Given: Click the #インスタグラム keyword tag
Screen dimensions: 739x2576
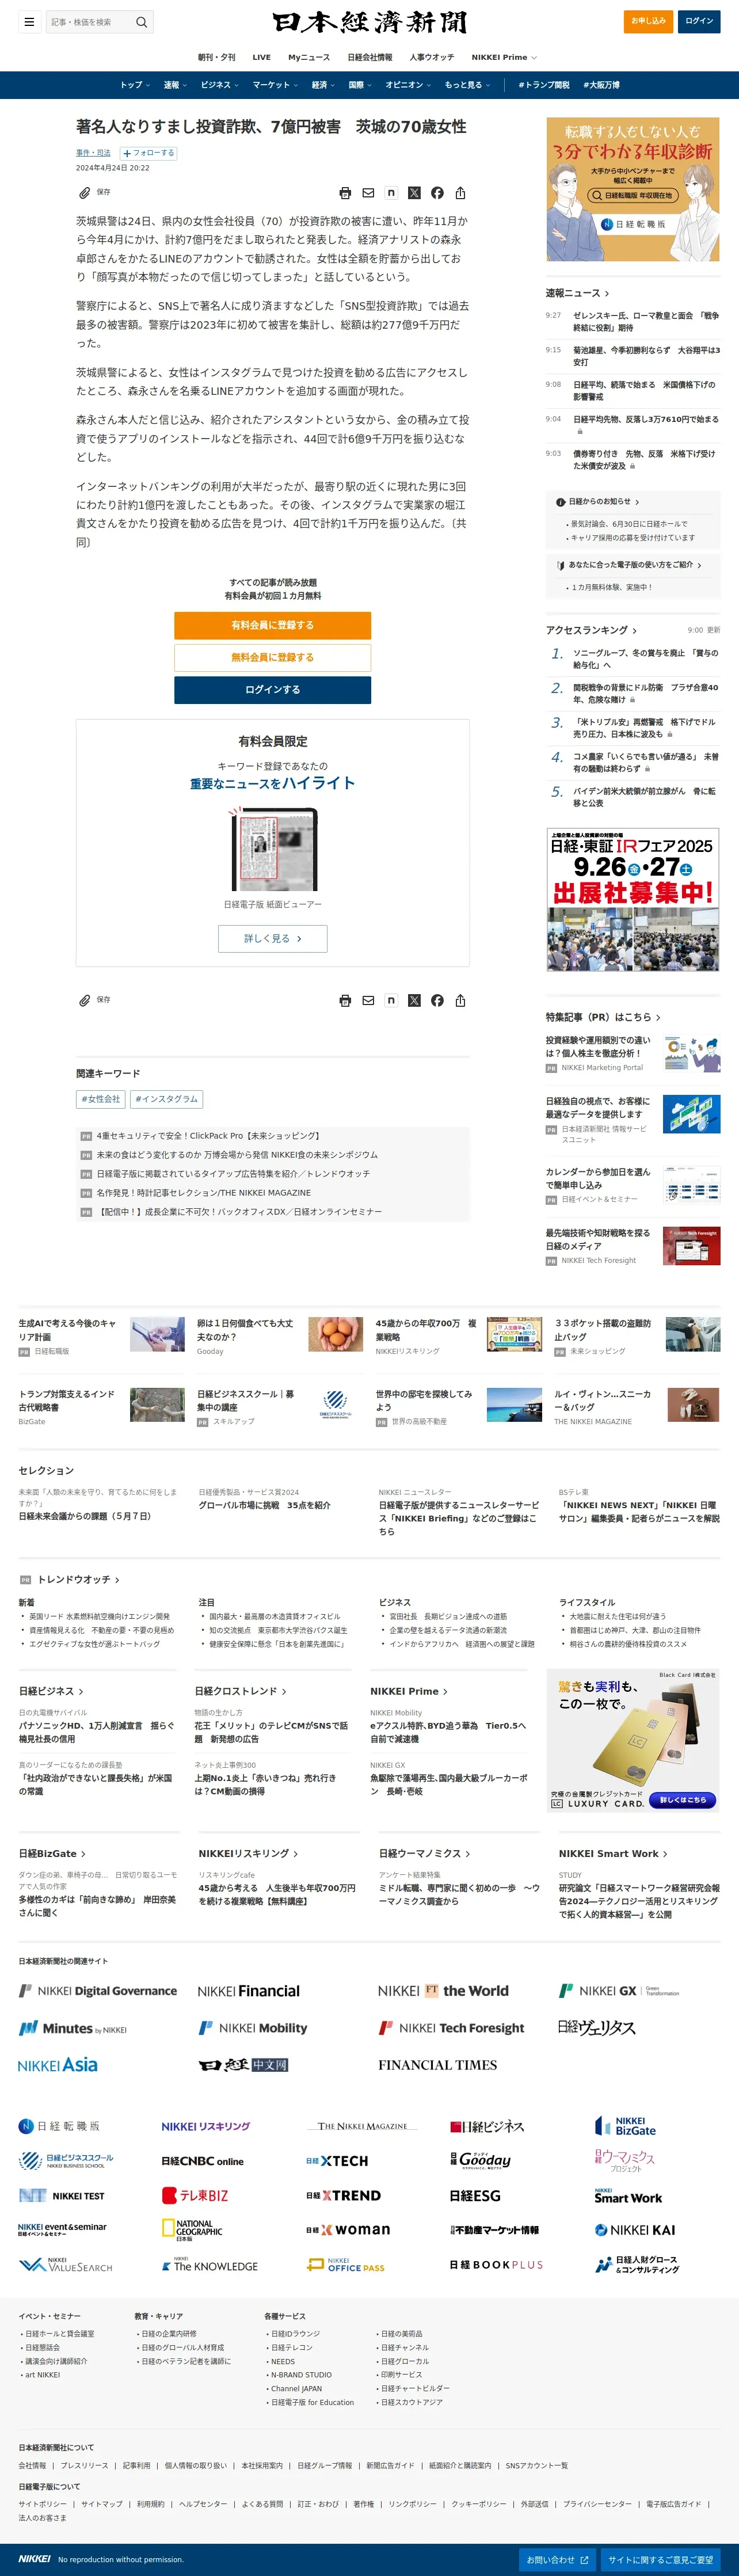Looking at the screenshot, I should (x=166, y=1099).
